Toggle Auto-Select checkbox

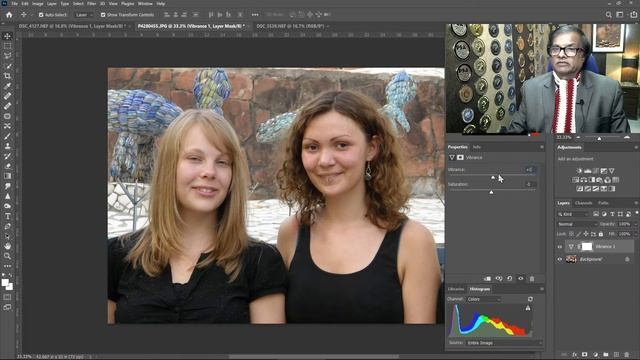41,15
